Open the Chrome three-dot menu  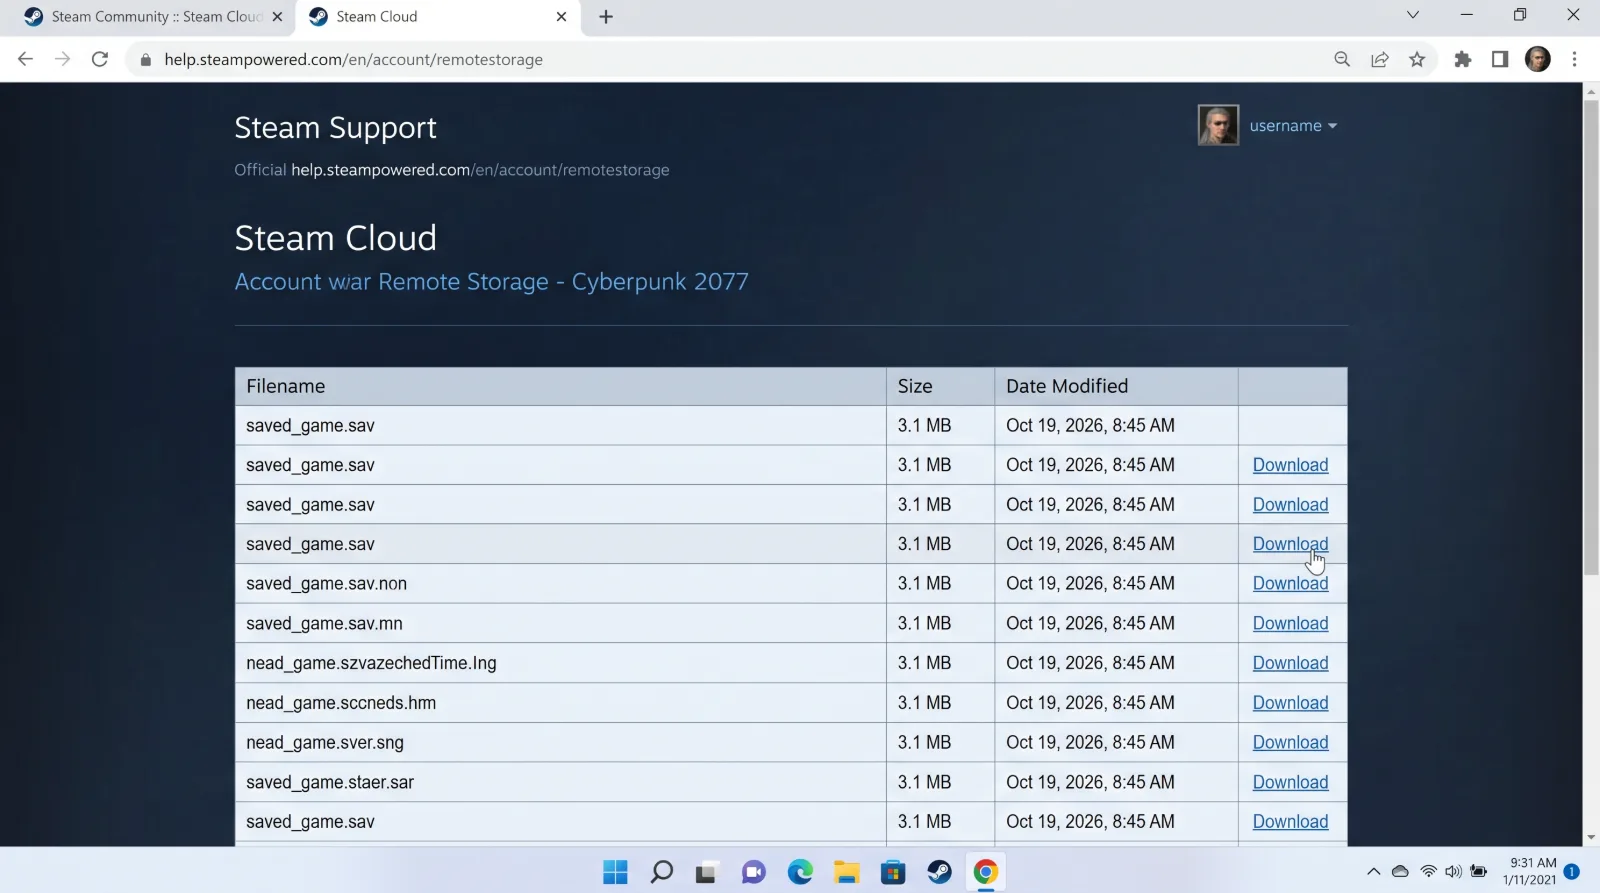pos(1575,59)
